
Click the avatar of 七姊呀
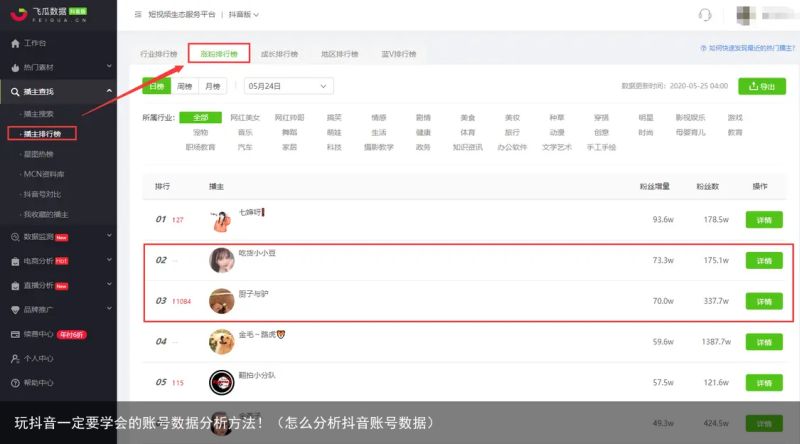[x=221, y=220]
